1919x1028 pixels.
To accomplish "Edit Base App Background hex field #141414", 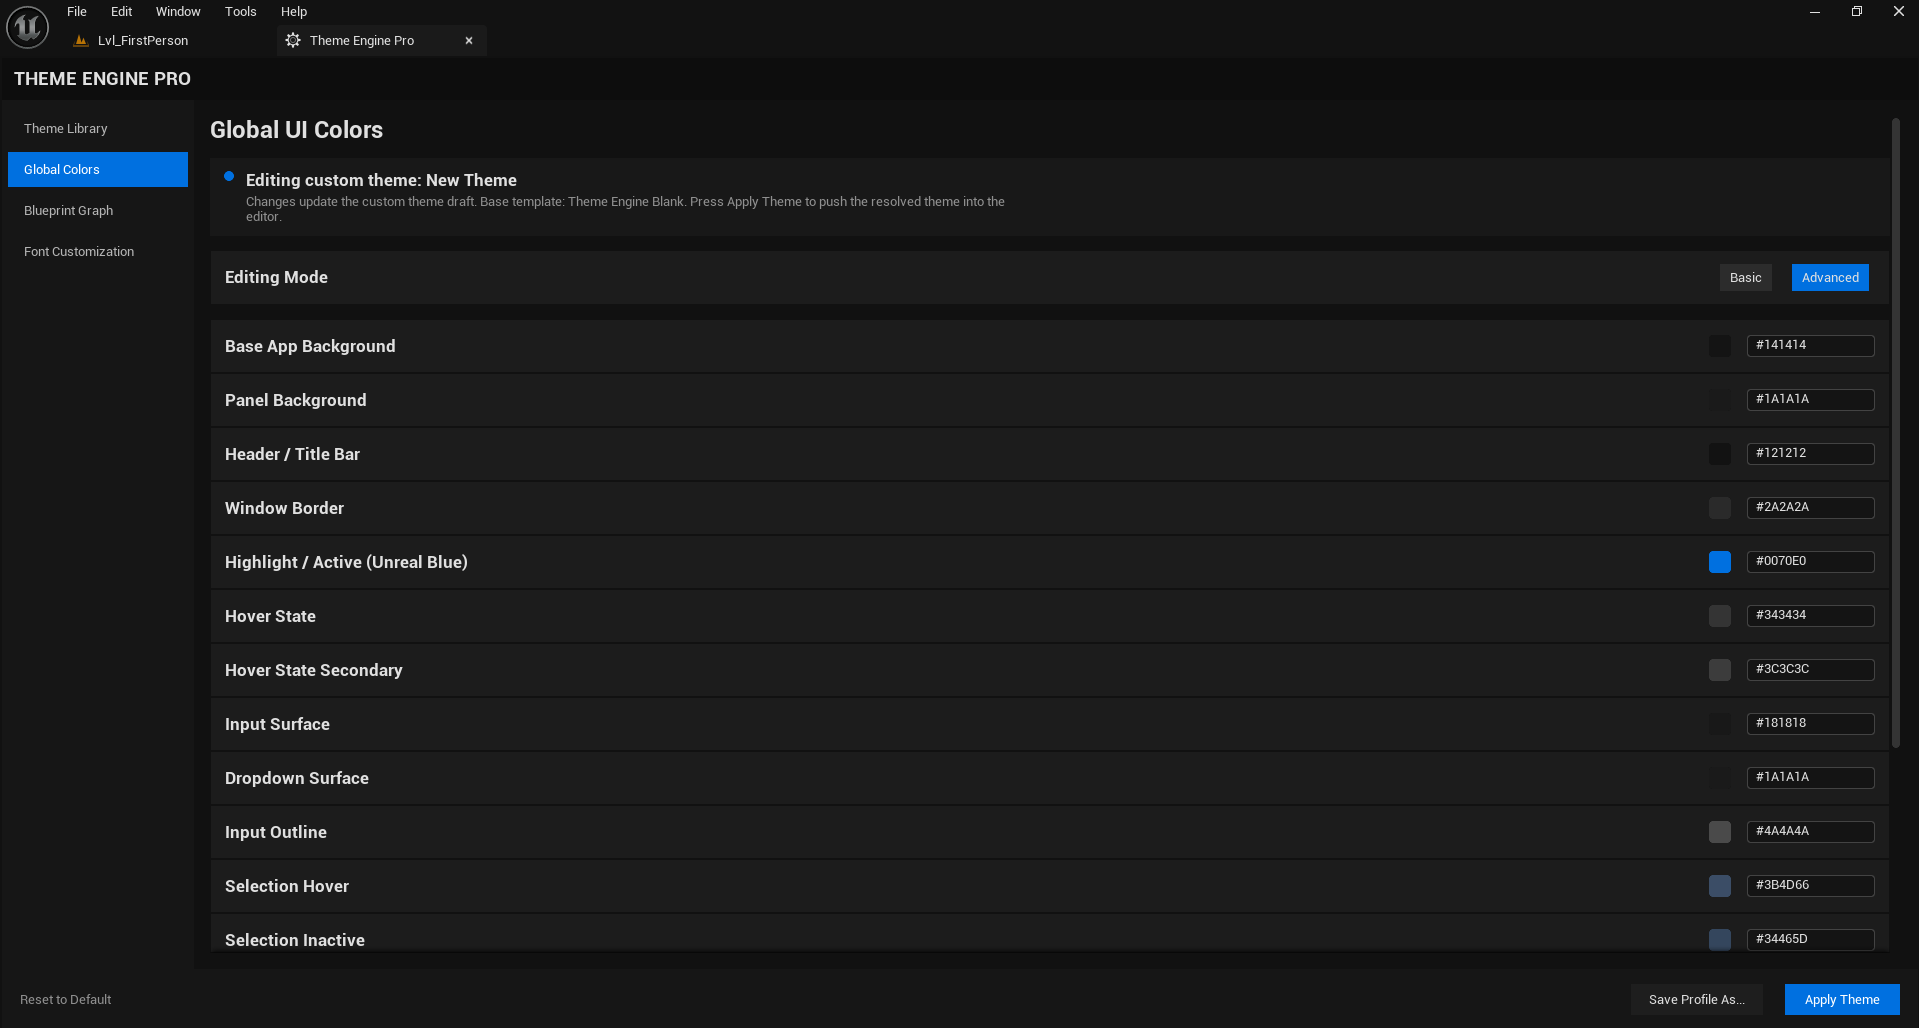I will [1810, 346].
